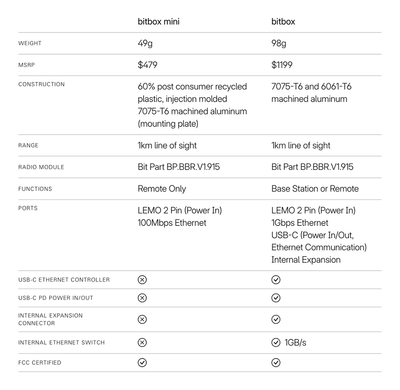Click the bitbox USB-C PD Power checkmark icon

point(276,298)
